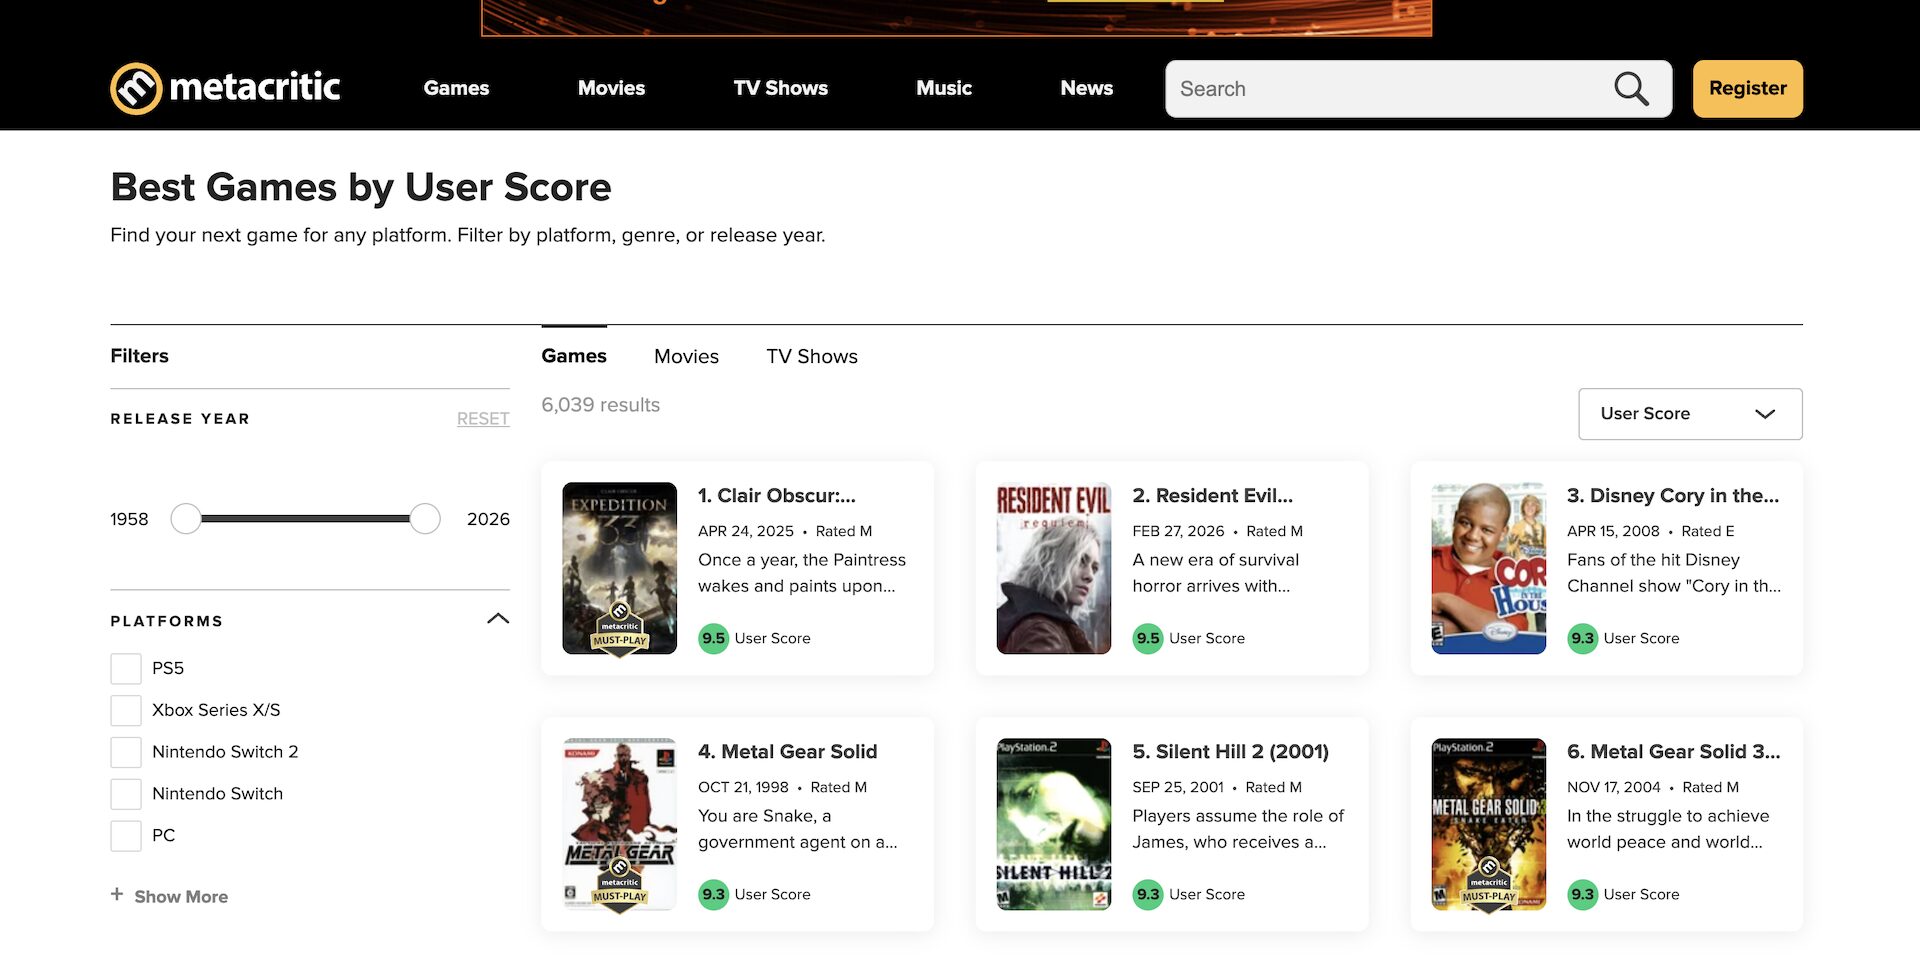
Task: Click the plus icon beside Show More
Action: pyautogui.click(x=117, y=895)
